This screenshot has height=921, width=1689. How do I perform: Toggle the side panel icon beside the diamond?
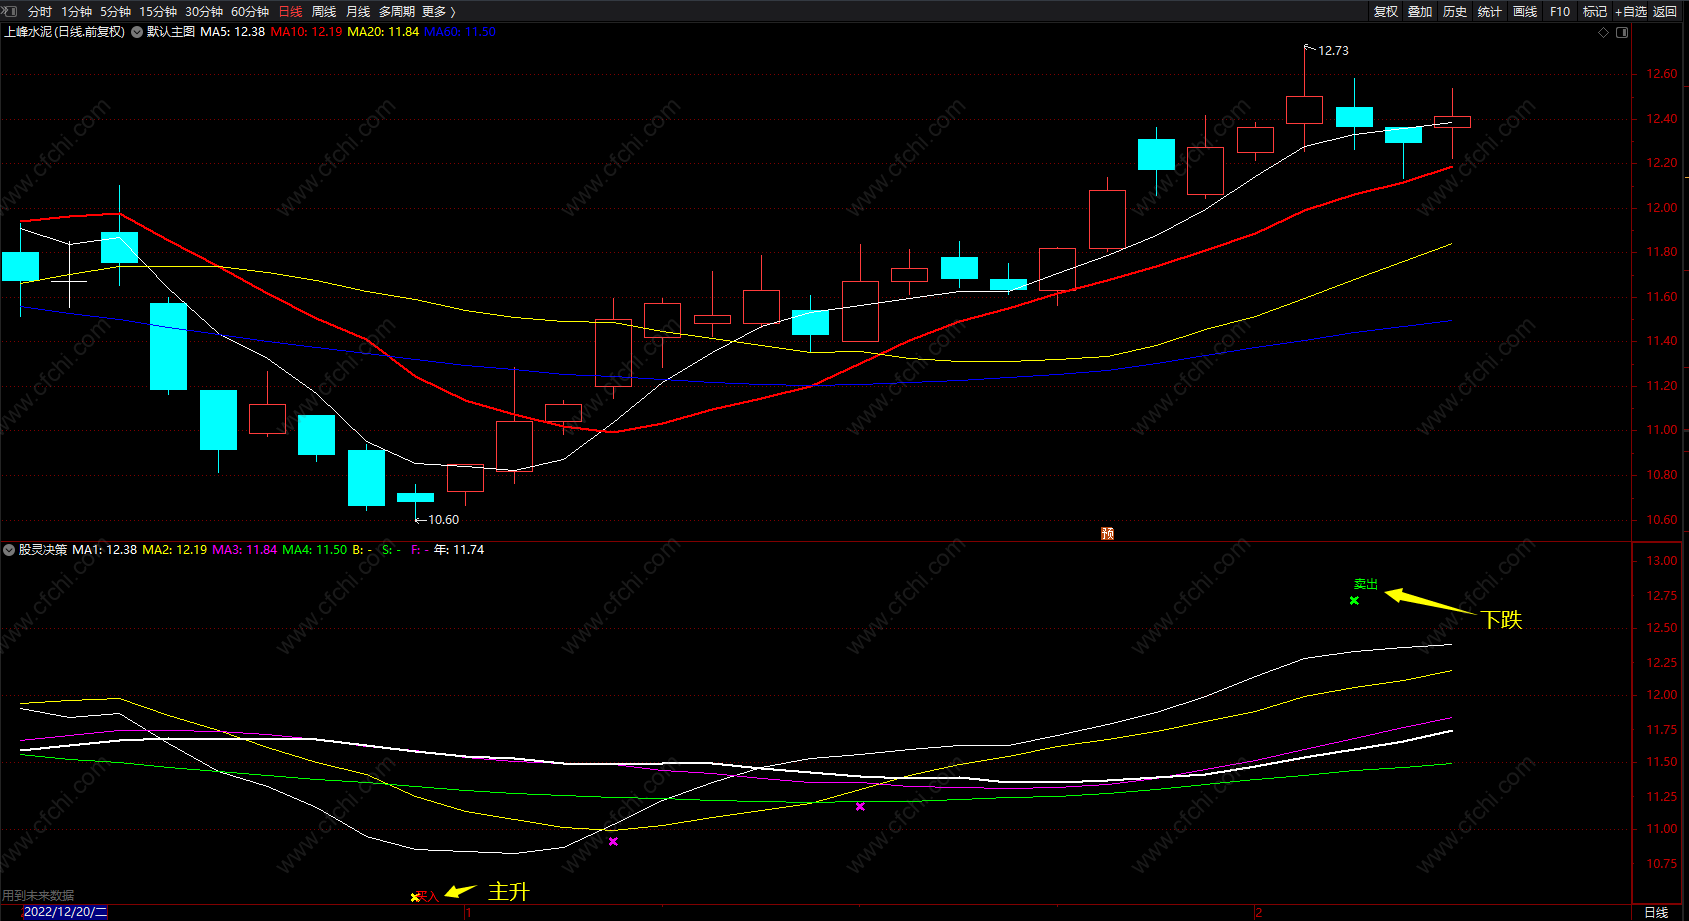click(x=1622, y=32)
